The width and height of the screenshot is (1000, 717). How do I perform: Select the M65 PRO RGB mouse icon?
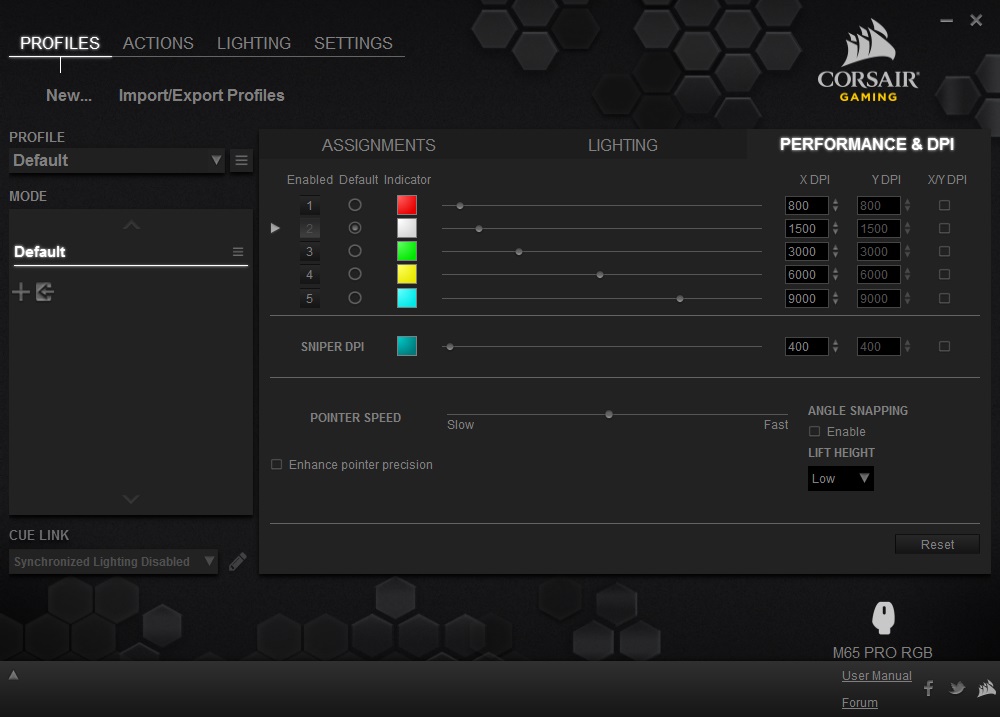883,617
